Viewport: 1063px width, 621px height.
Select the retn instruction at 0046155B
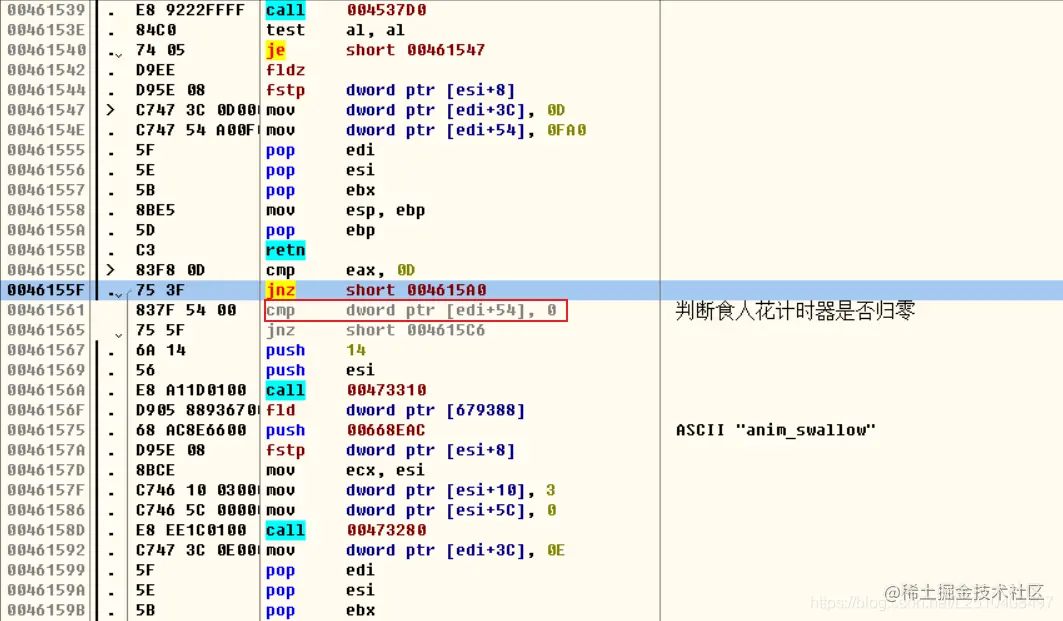point(285,250)
